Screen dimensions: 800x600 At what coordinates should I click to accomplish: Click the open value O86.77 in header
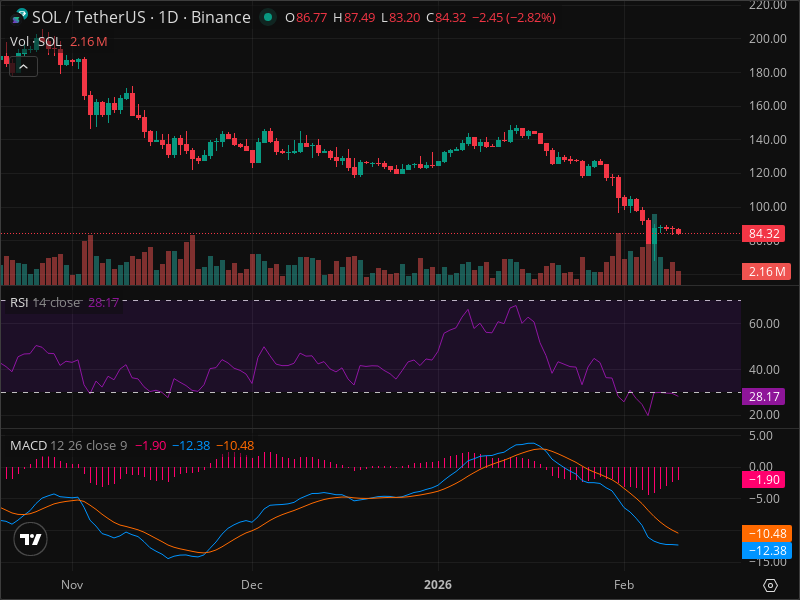[306, 18]
